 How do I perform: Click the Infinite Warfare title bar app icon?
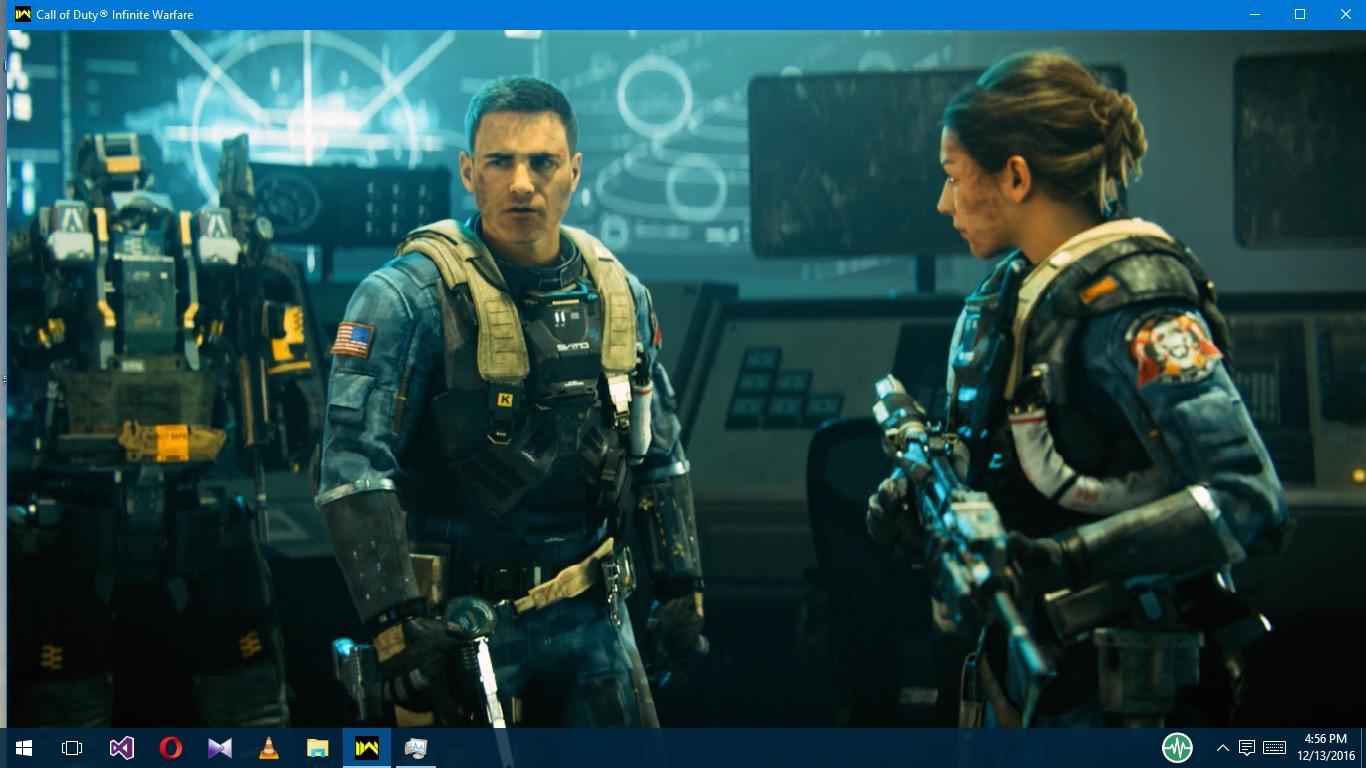[x=22, y=14]
